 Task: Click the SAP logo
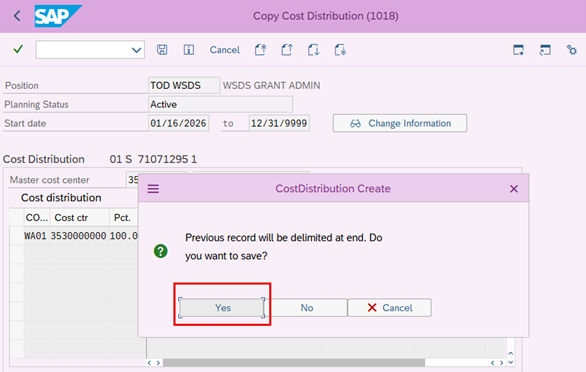point(58,16)
